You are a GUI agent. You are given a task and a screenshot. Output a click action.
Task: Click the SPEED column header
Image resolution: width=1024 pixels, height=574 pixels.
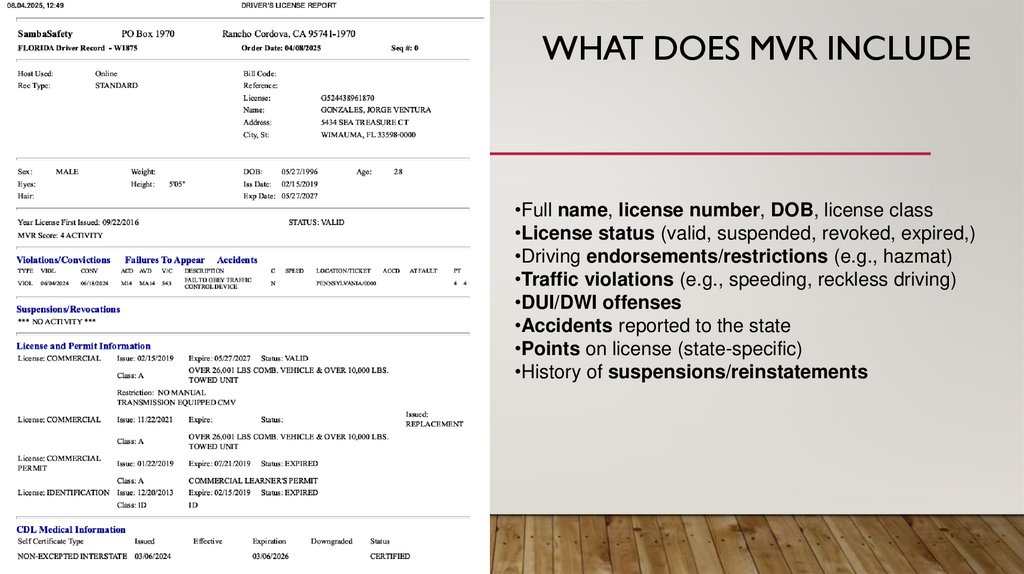pyautogui.click(x=295, y=270)
